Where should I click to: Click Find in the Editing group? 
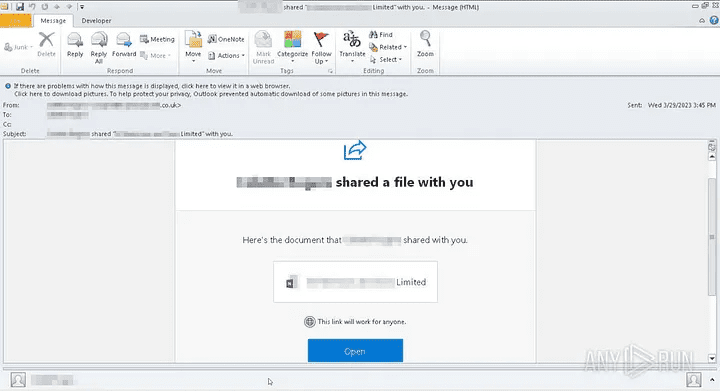pyautogui.click(x=381, y=34)
